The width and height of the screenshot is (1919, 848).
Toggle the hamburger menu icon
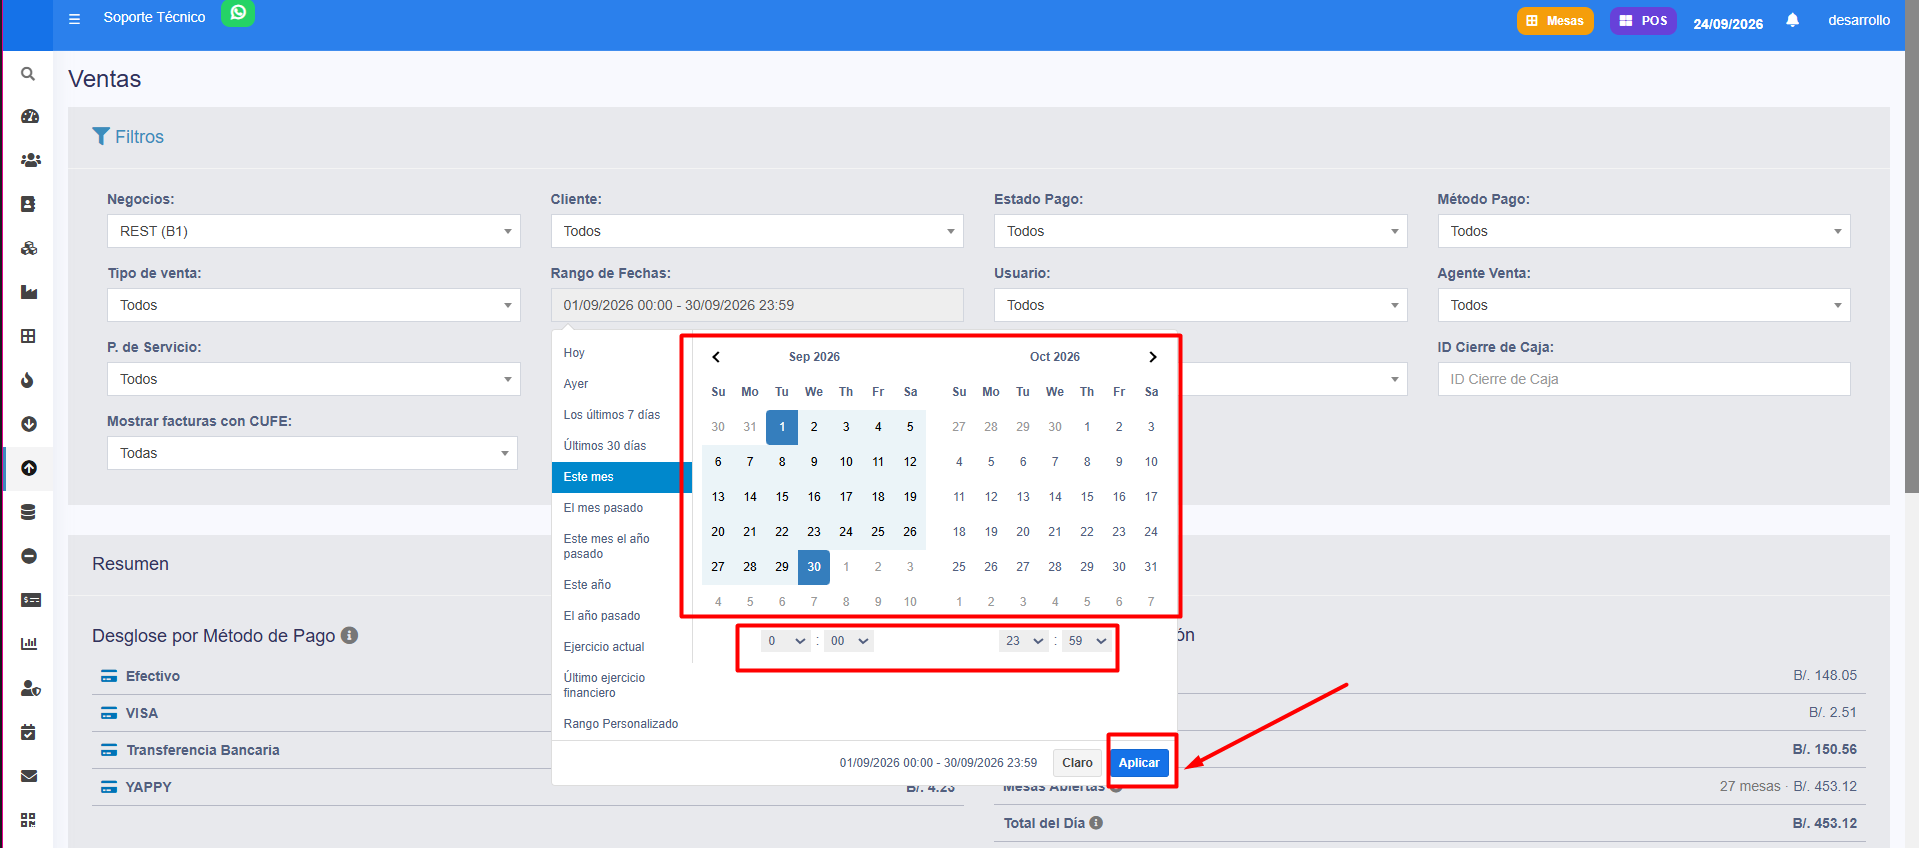coord(74,19)
